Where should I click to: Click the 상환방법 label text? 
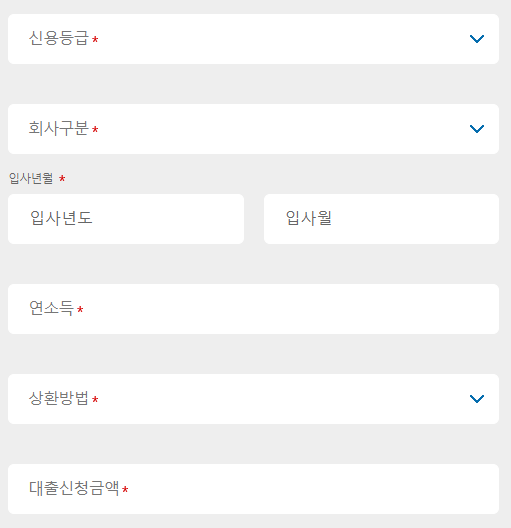(59, 398)
